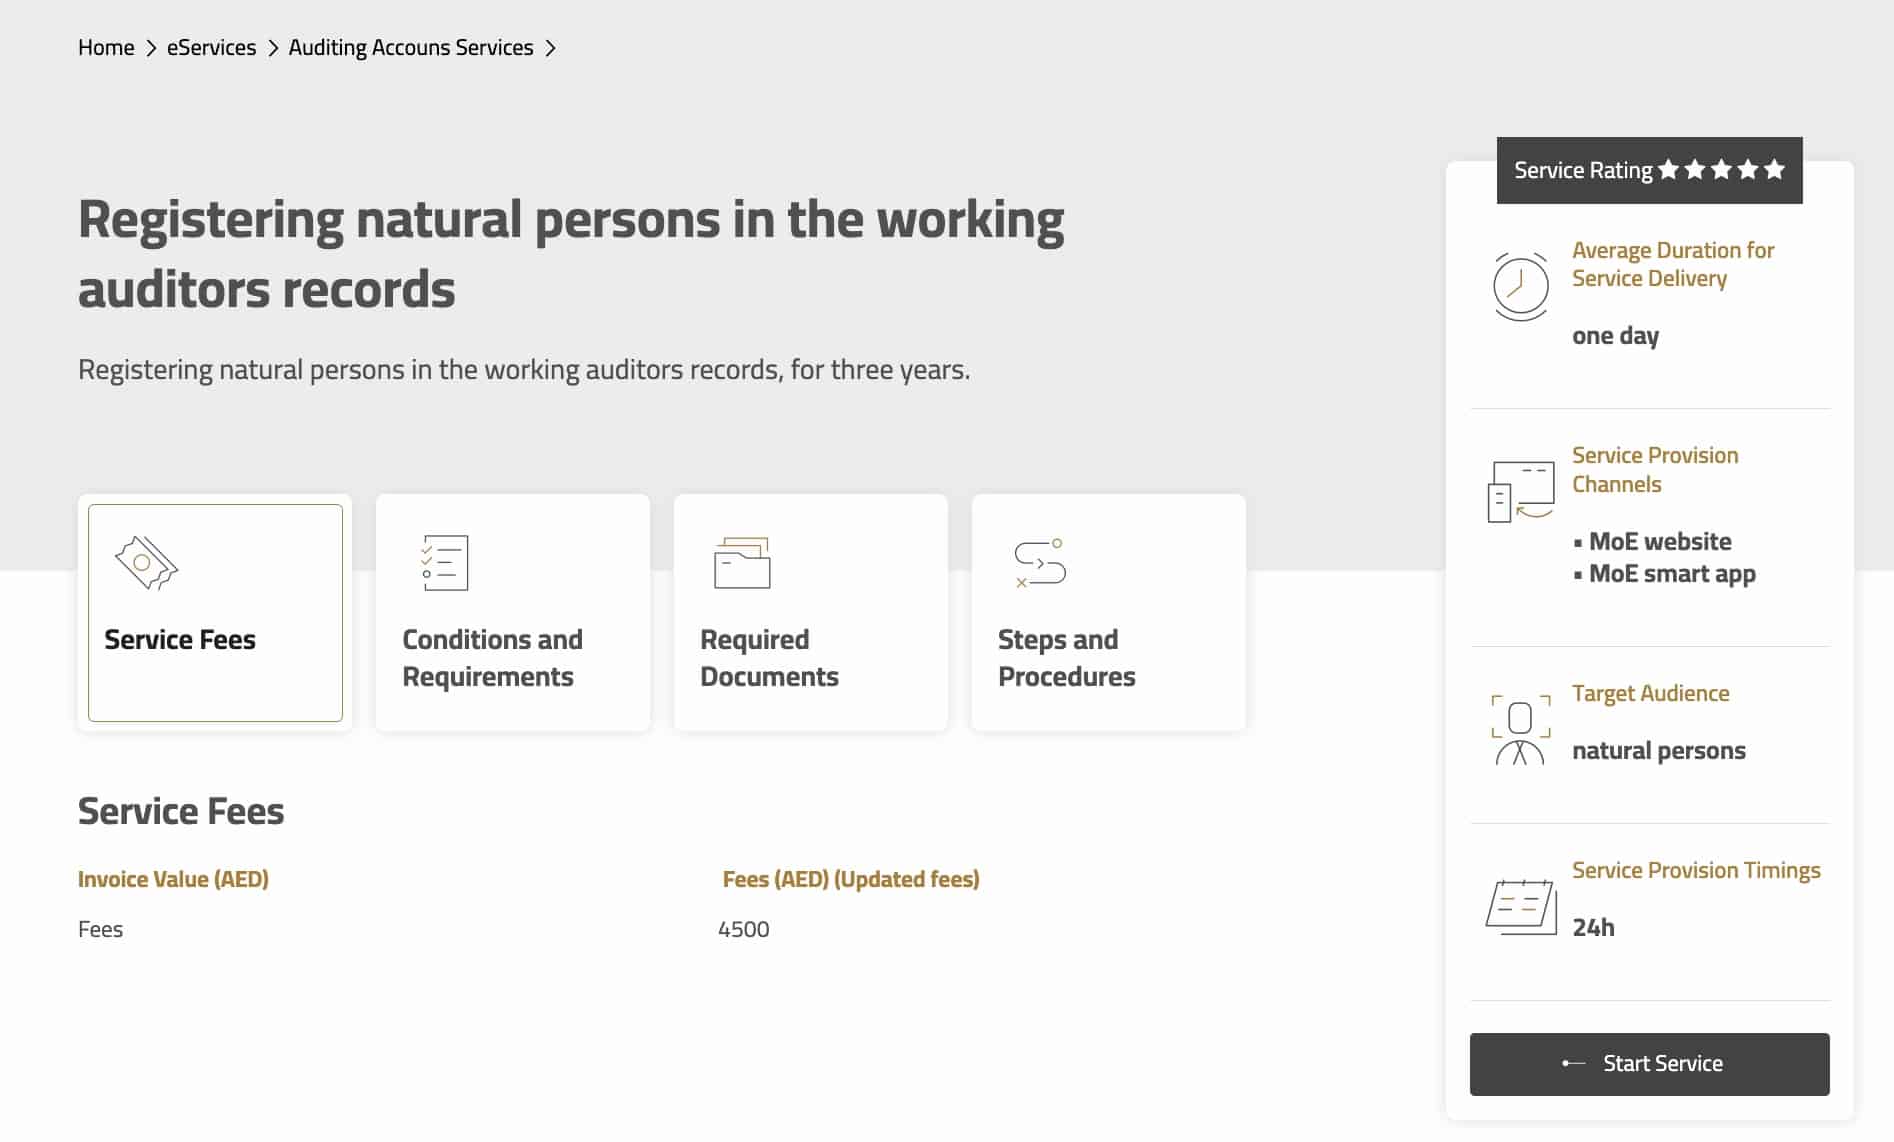
Task: Click the 4500 fee value
Action: click(x=743, y=928)
